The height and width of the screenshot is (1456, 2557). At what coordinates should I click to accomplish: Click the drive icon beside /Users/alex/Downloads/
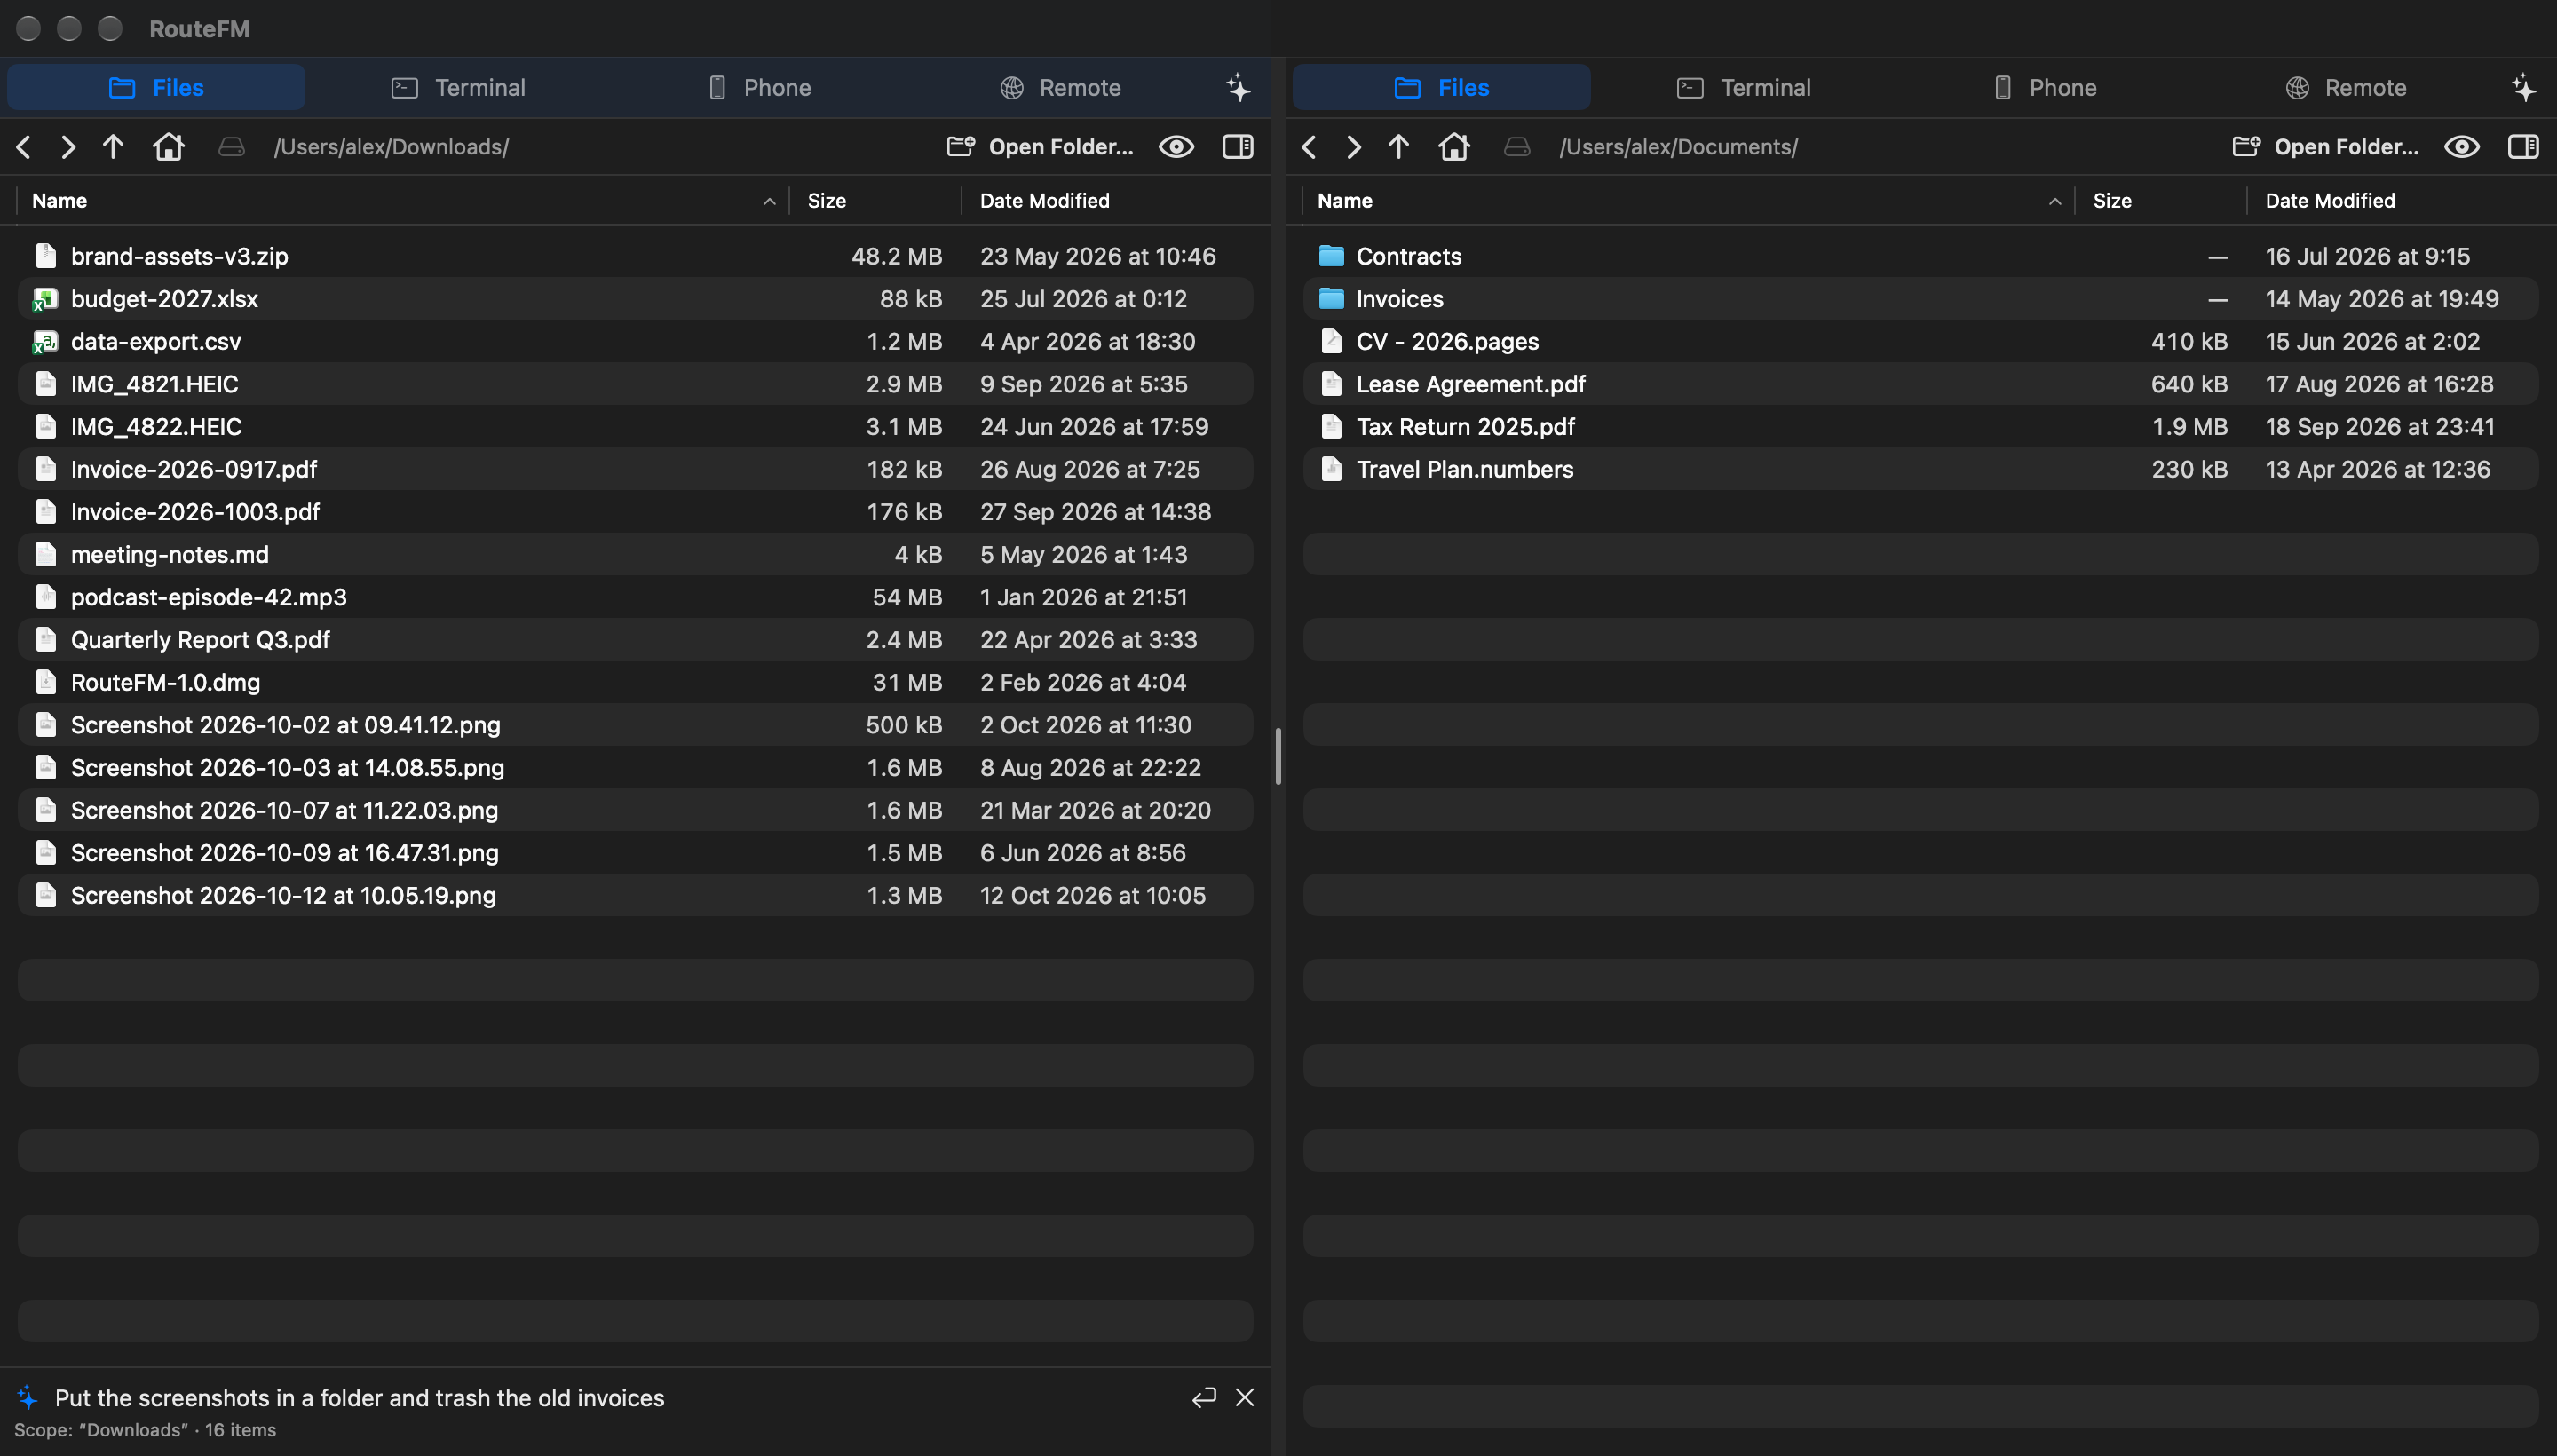coord(232,147)
